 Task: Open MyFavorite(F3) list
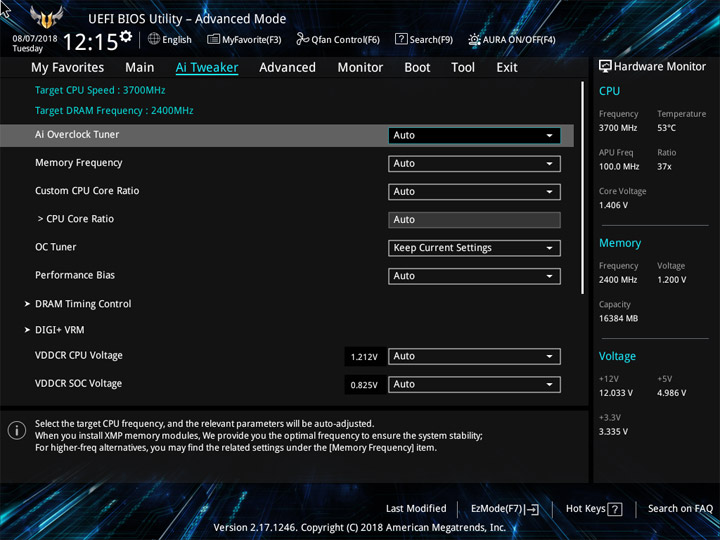(x=244, y=39)
